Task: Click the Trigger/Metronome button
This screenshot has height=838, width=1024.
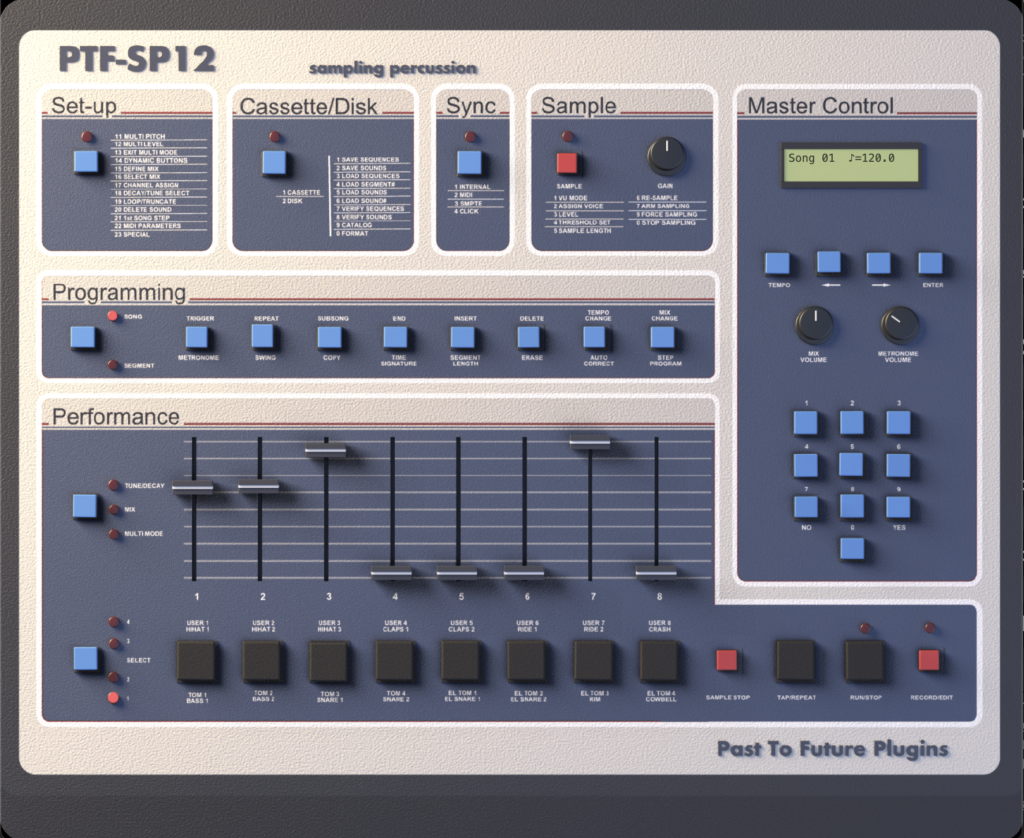Action: 197,338
